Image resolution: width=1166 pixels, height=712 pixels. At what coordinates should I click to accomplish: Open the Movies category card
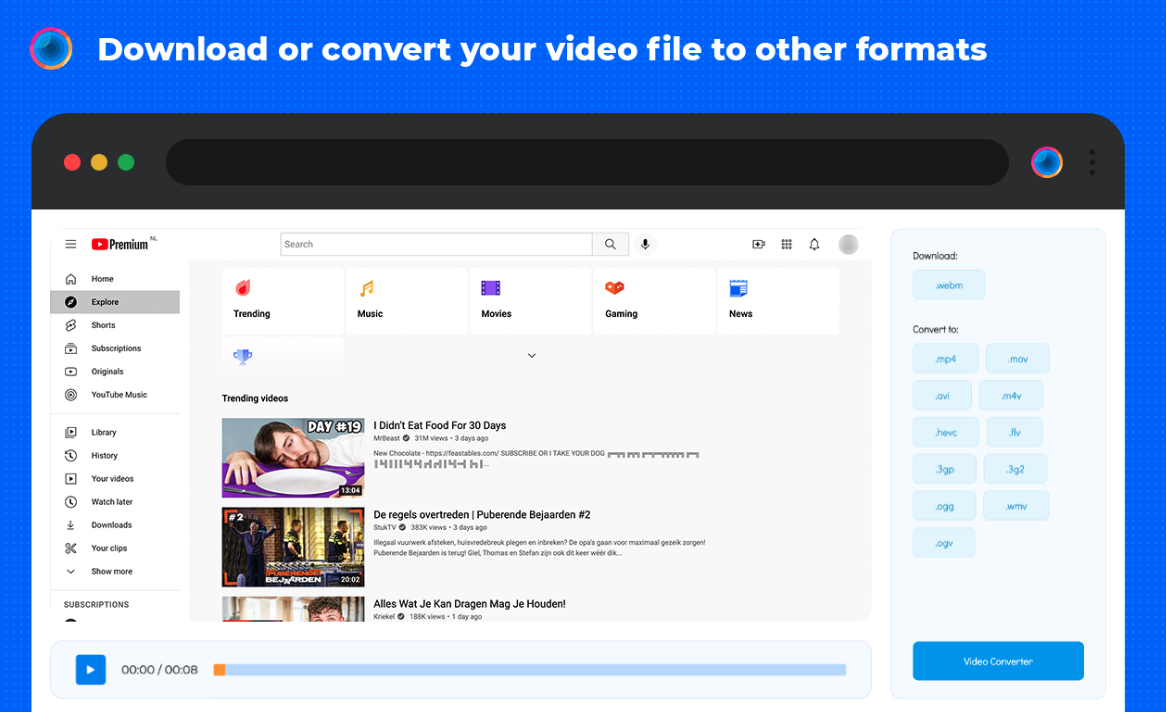530,301
